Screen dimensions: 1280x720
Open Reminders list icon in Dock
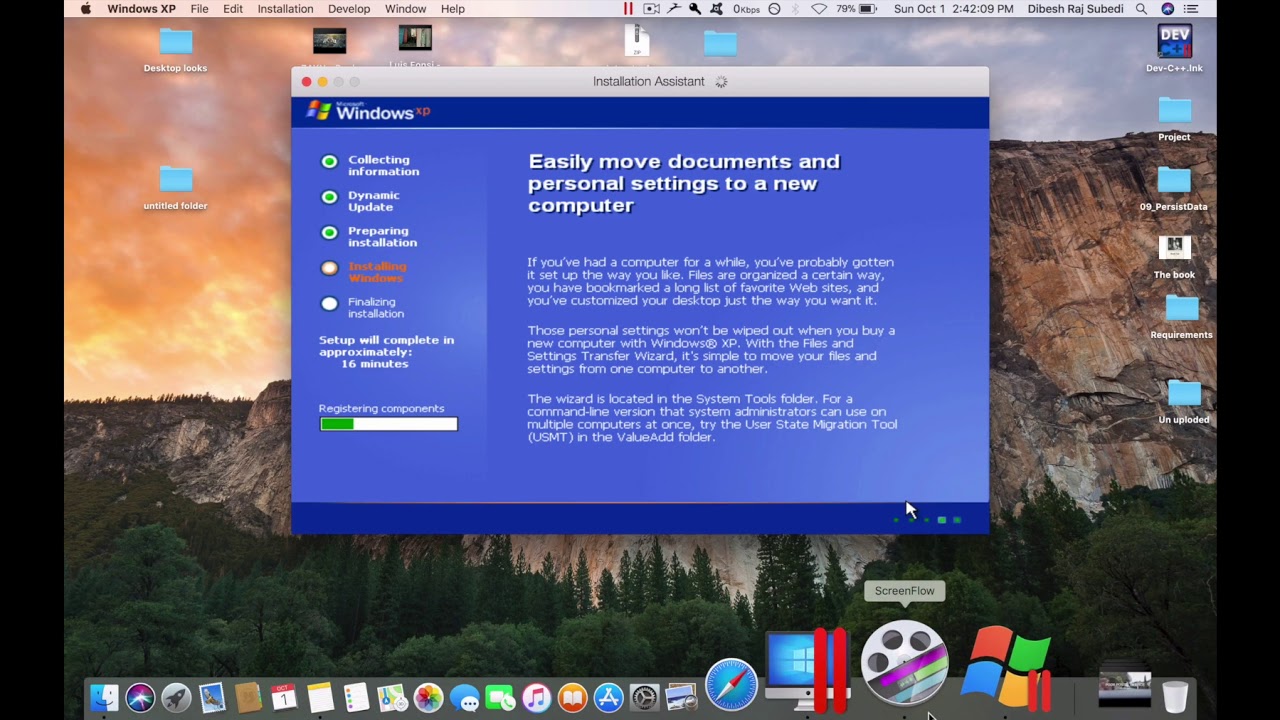pyautogui.click(x=356, y=697)
